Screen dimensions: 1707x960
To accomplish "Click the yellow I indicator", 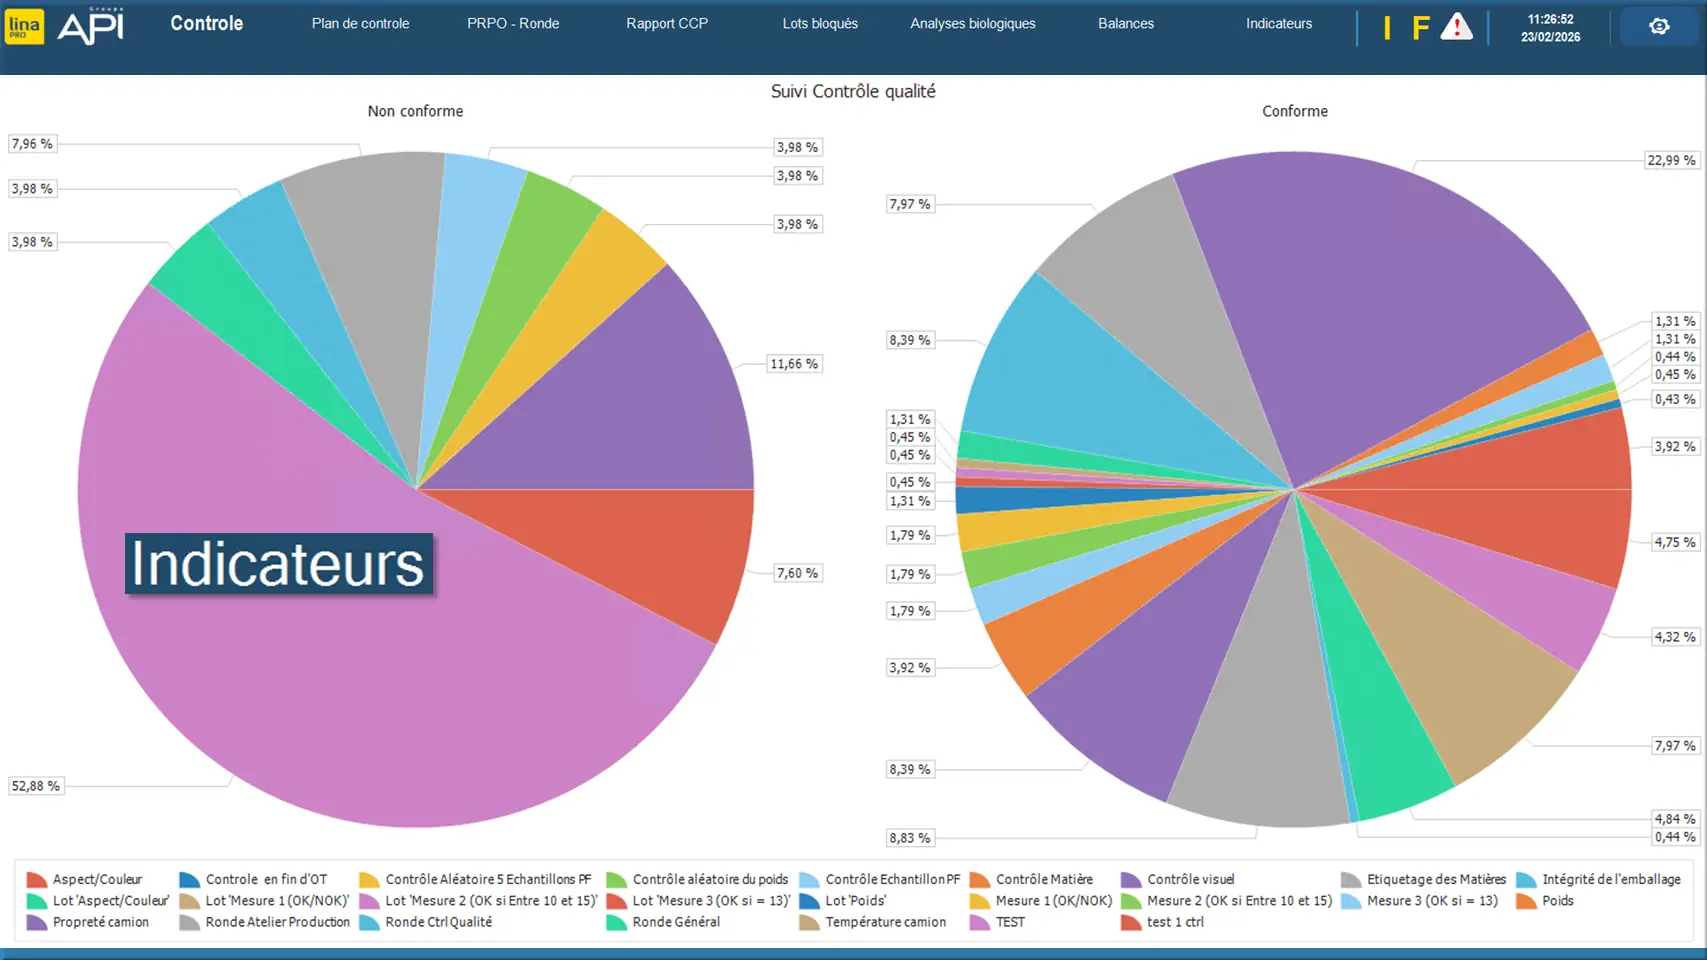I will (x=1386, y=28).
